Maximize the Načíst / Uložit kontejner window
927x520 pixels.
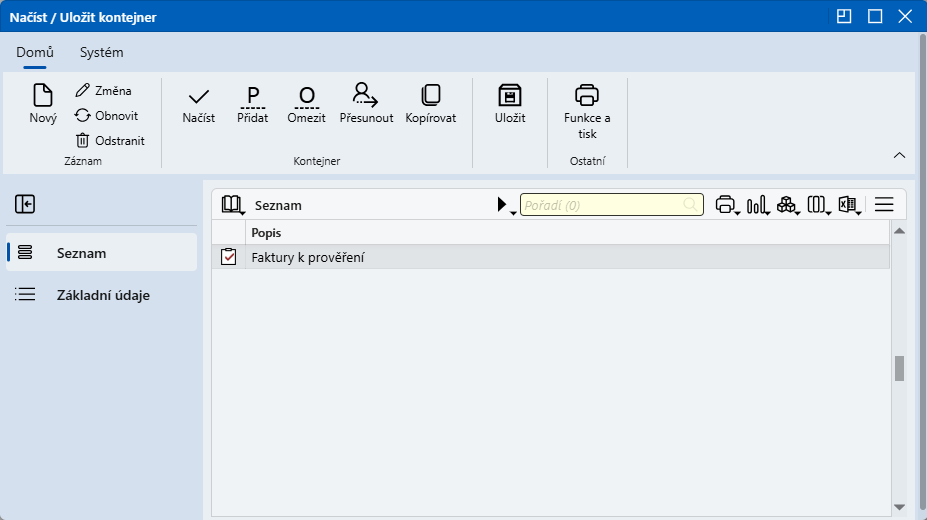click(875, 17)
